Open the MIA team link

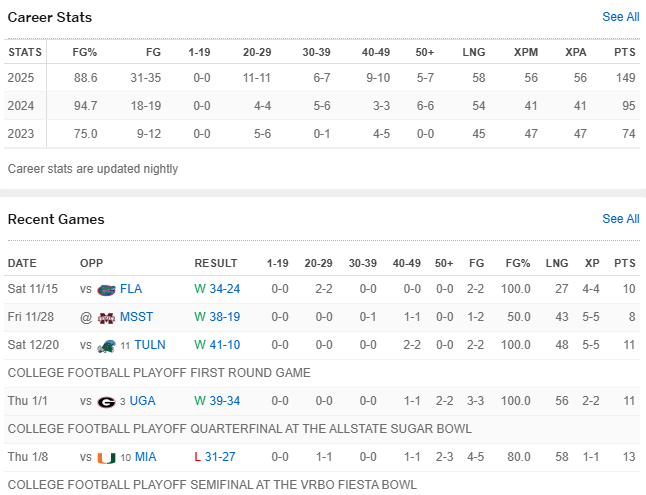coord(146,457)
